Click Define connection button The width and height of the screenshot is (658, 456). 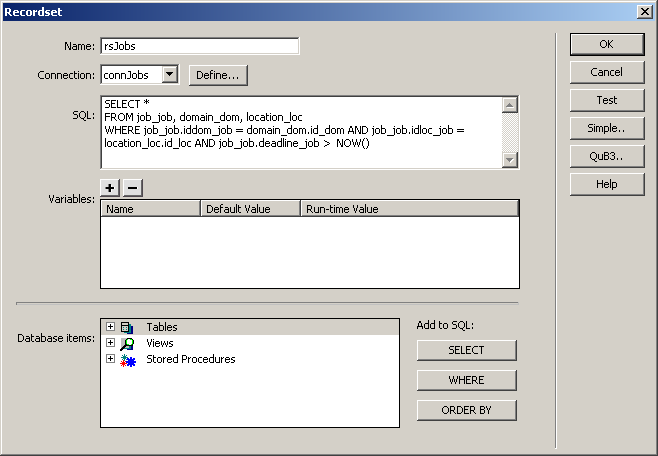pyautogui.click(x=218, y=75)
